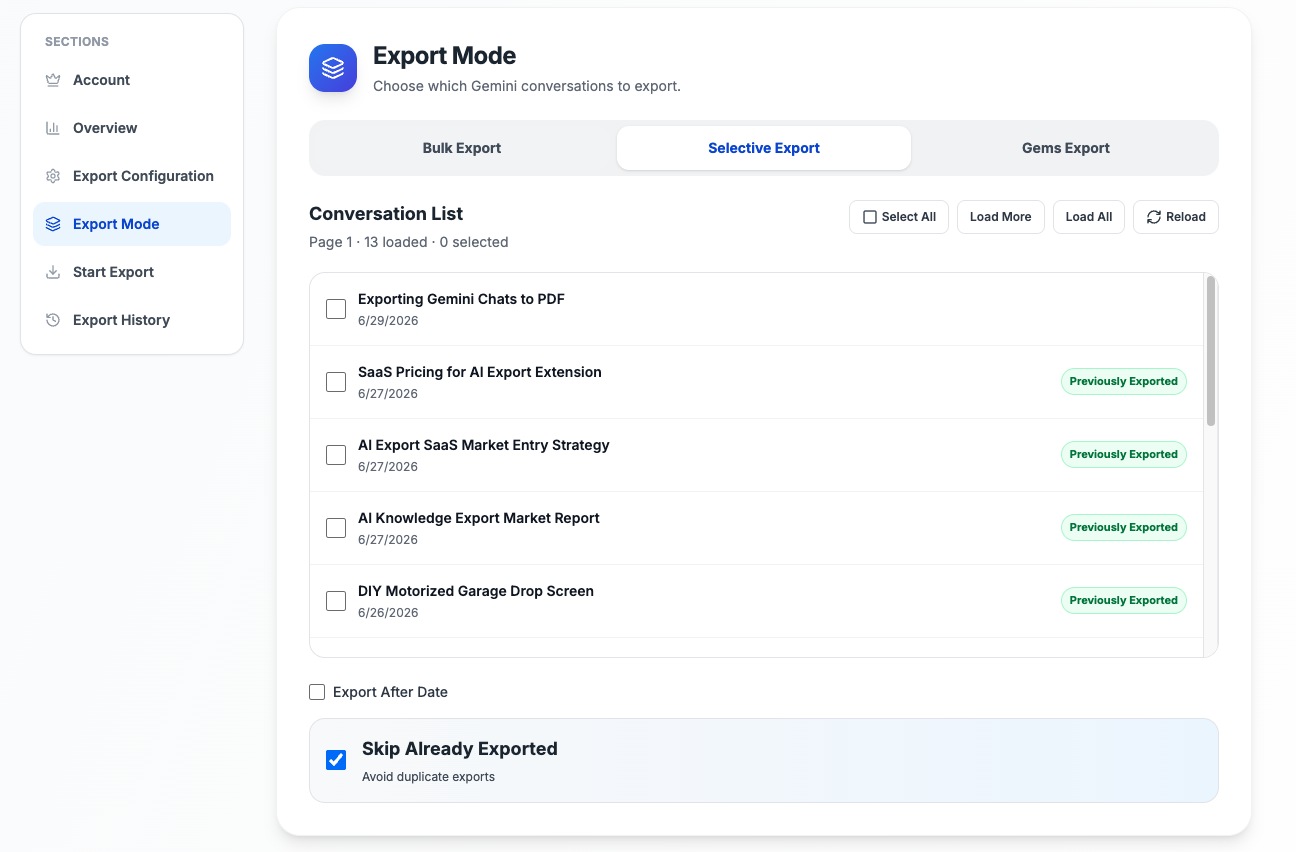This screenshot has height=852, width=1296.
Task: Click the blue stacked-layers Export Mode header icon
Action: [x=333, y=68]
